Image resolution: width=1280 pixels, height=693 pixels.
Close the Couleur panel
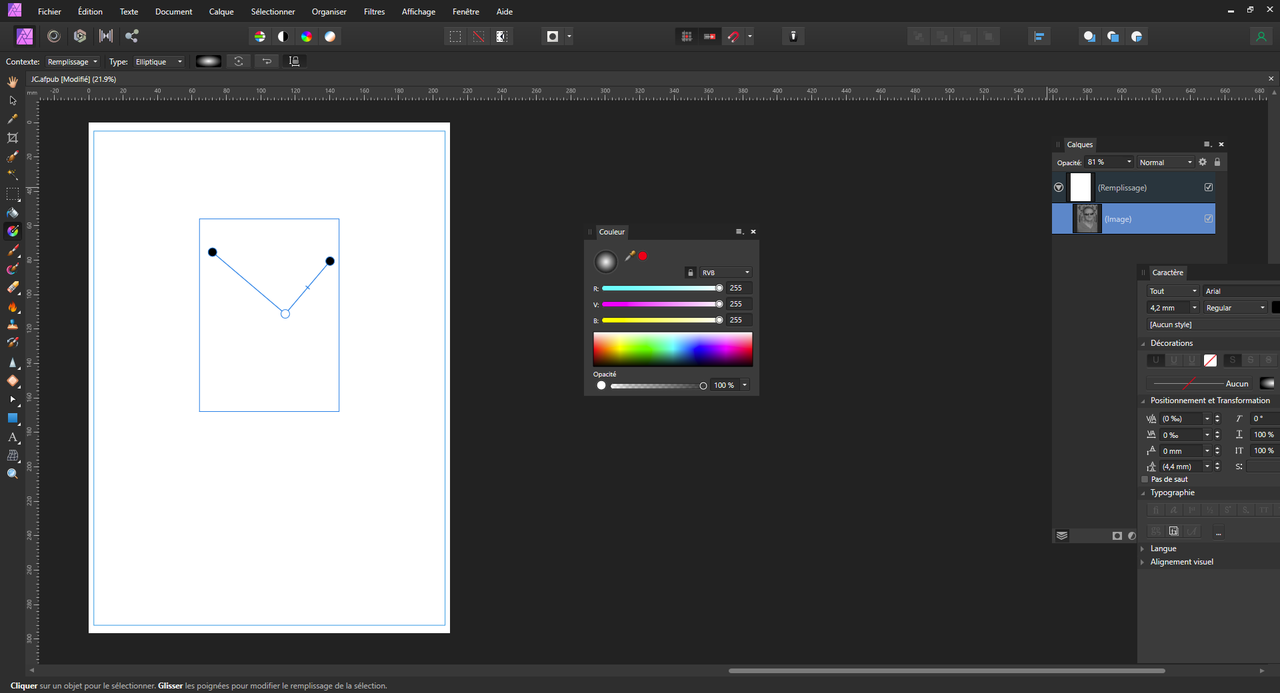point(753,231)
